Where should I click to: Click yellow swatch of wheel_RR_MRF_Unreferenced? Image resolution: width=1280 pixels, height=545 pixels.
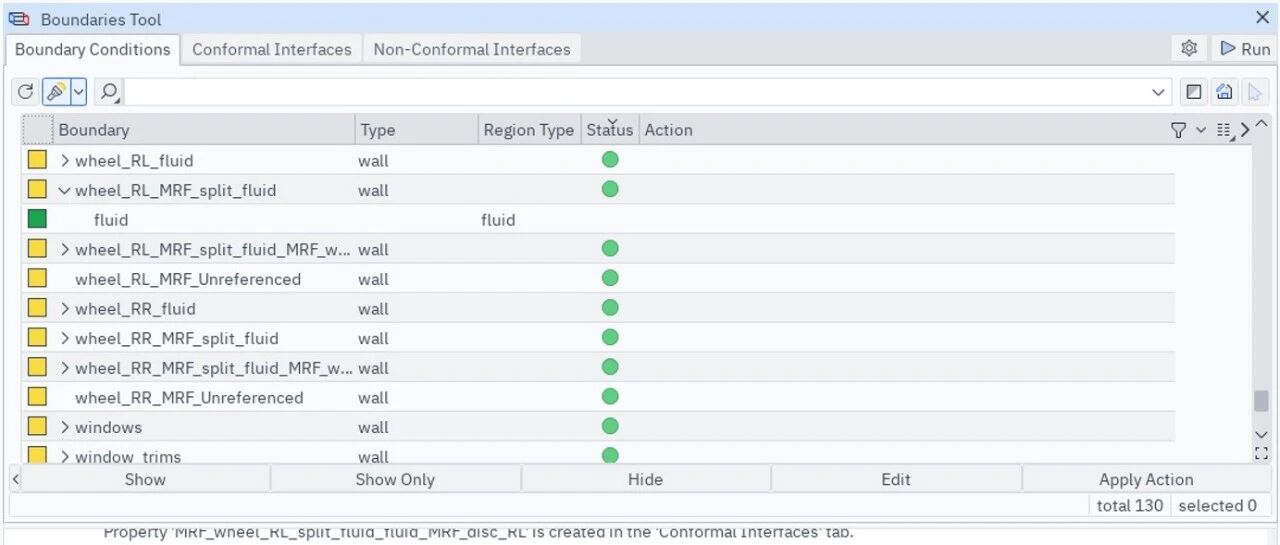[x=37, y=397]
